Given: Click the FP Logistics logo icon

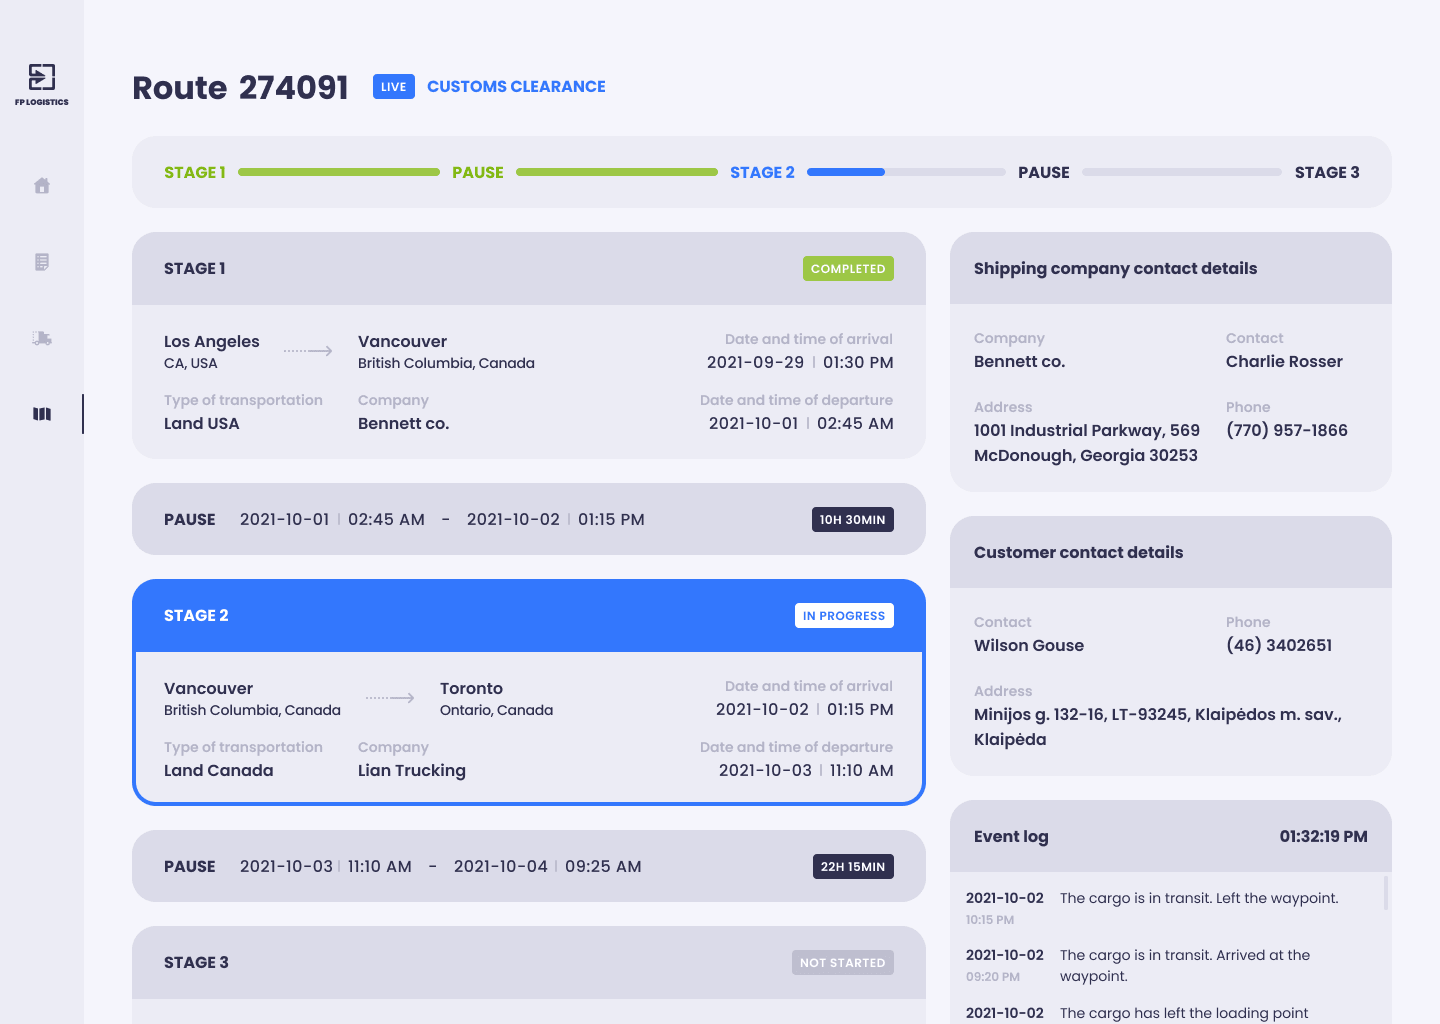Looking at the screenshot, I should [x=42, y=78].
